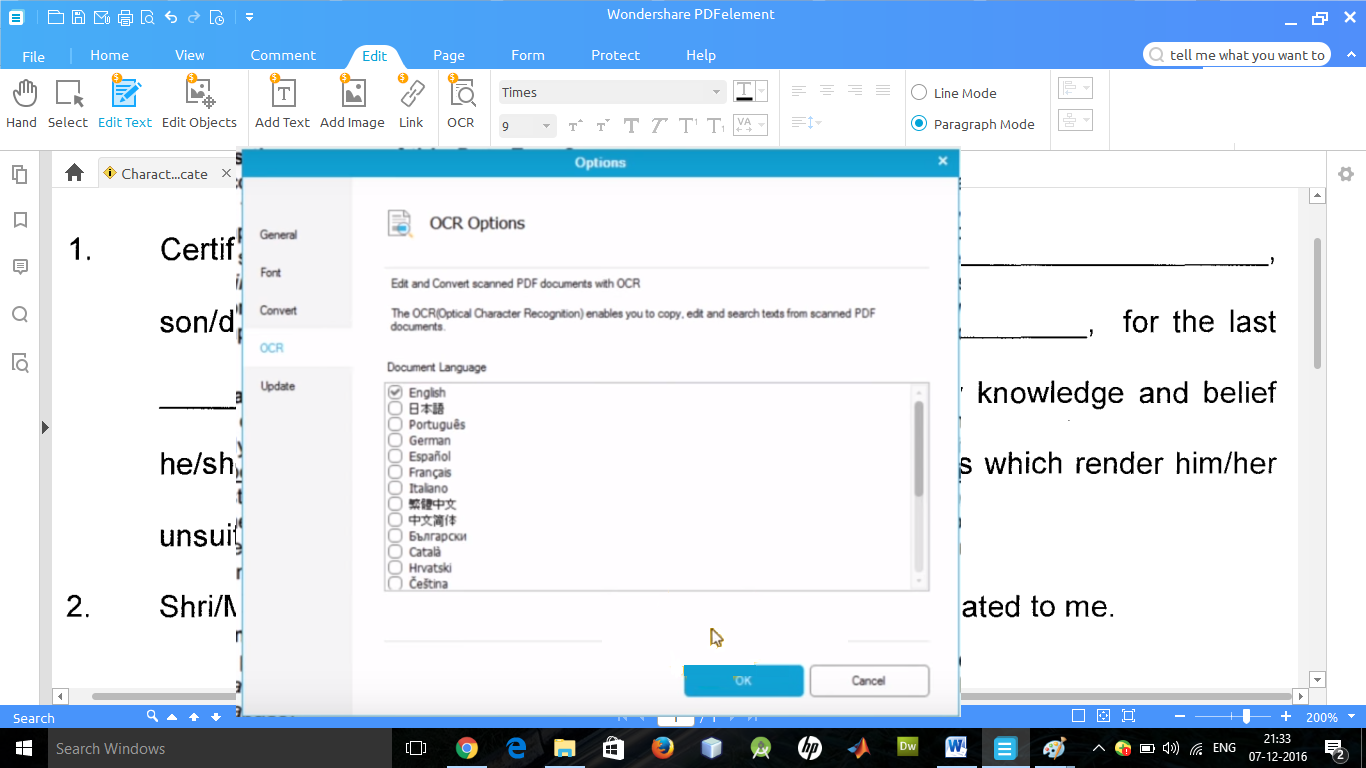Check the Français language checkbox
Viewport: 1366px width, 768px height.
pyautogui.click(x=395, y=473)
